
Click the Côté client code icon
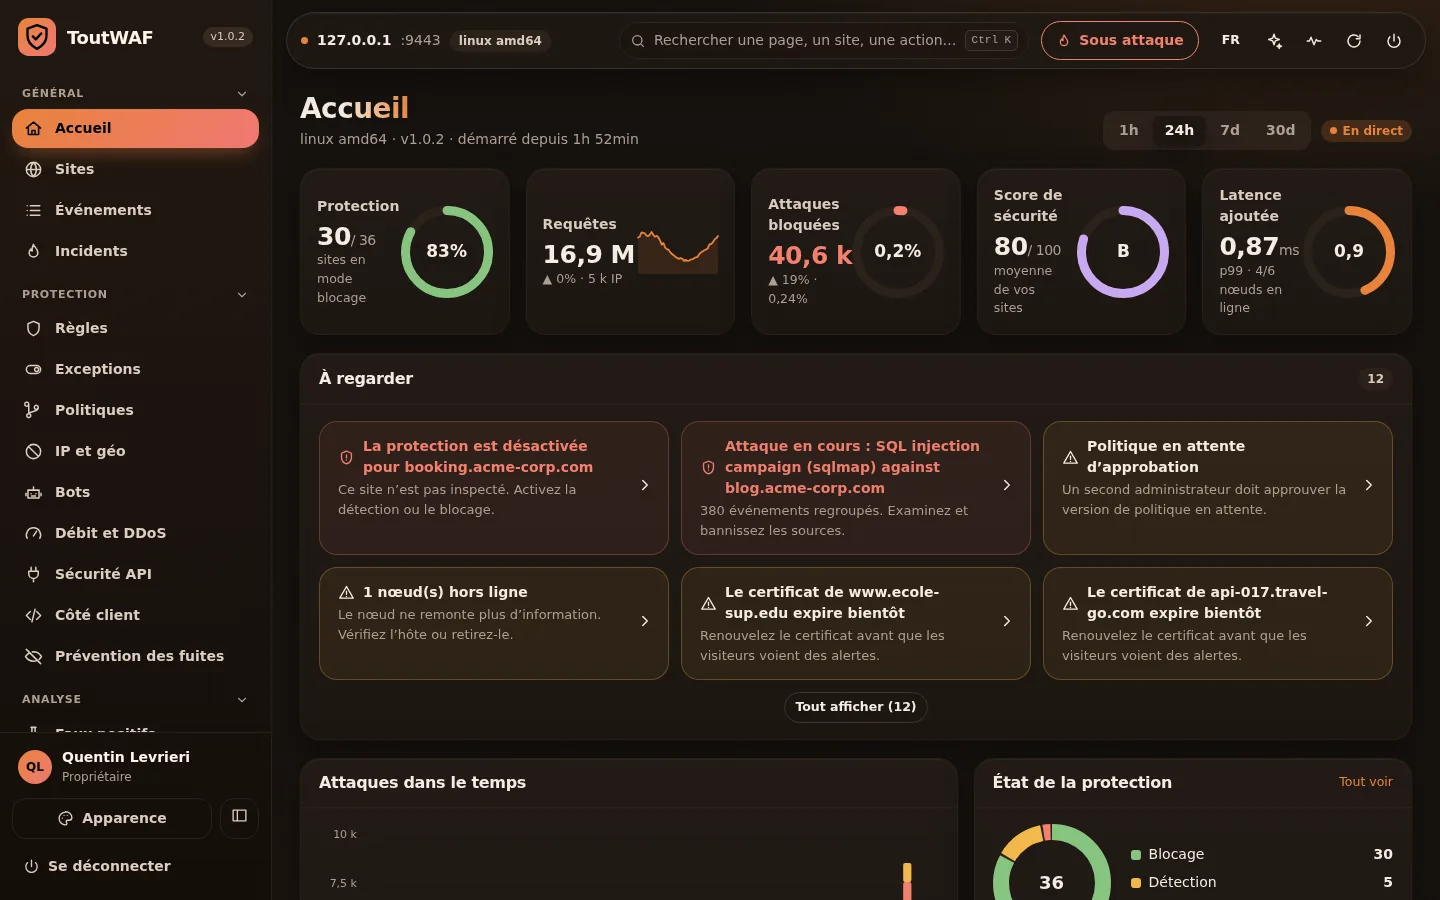point(33,615)
